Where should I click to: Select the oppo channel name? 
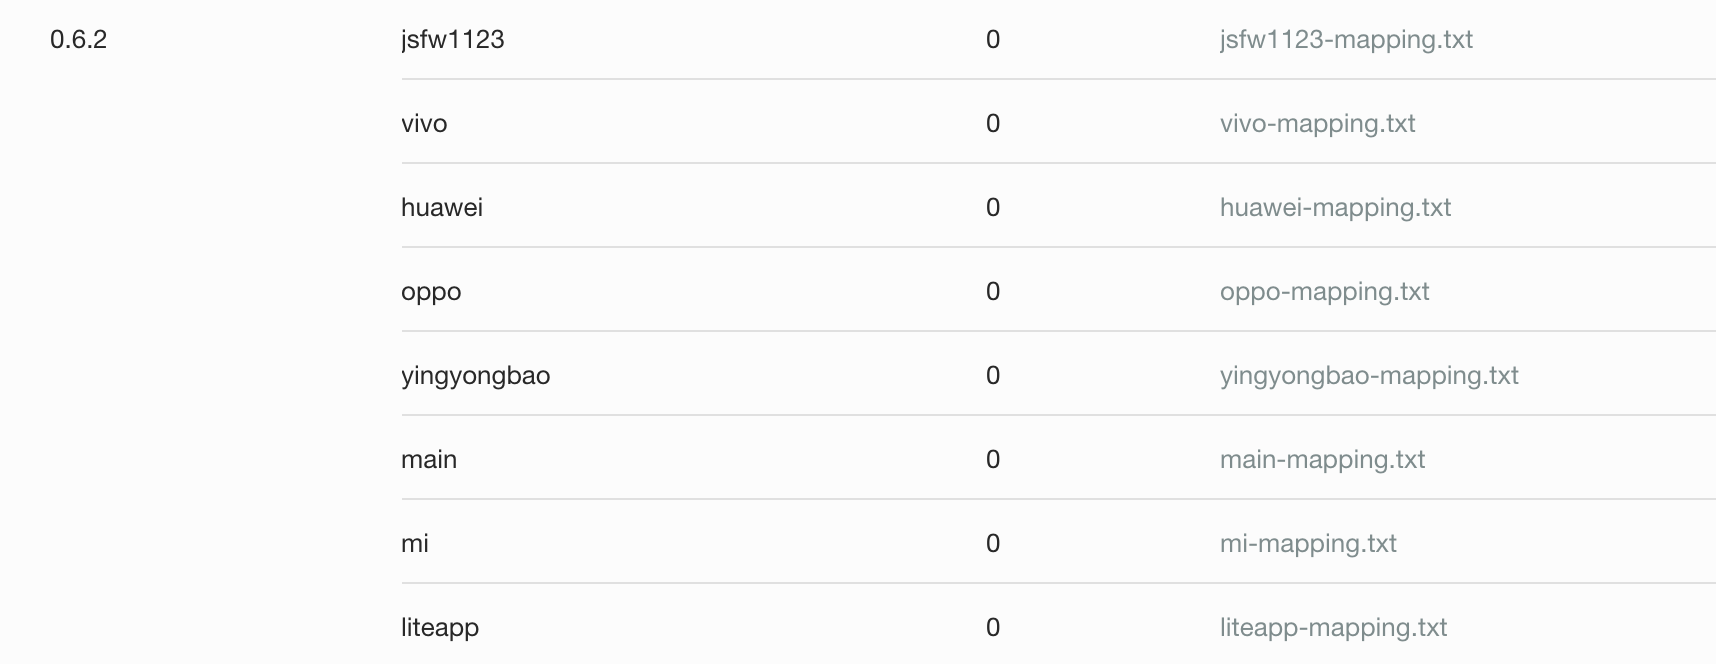click(431, 292)
